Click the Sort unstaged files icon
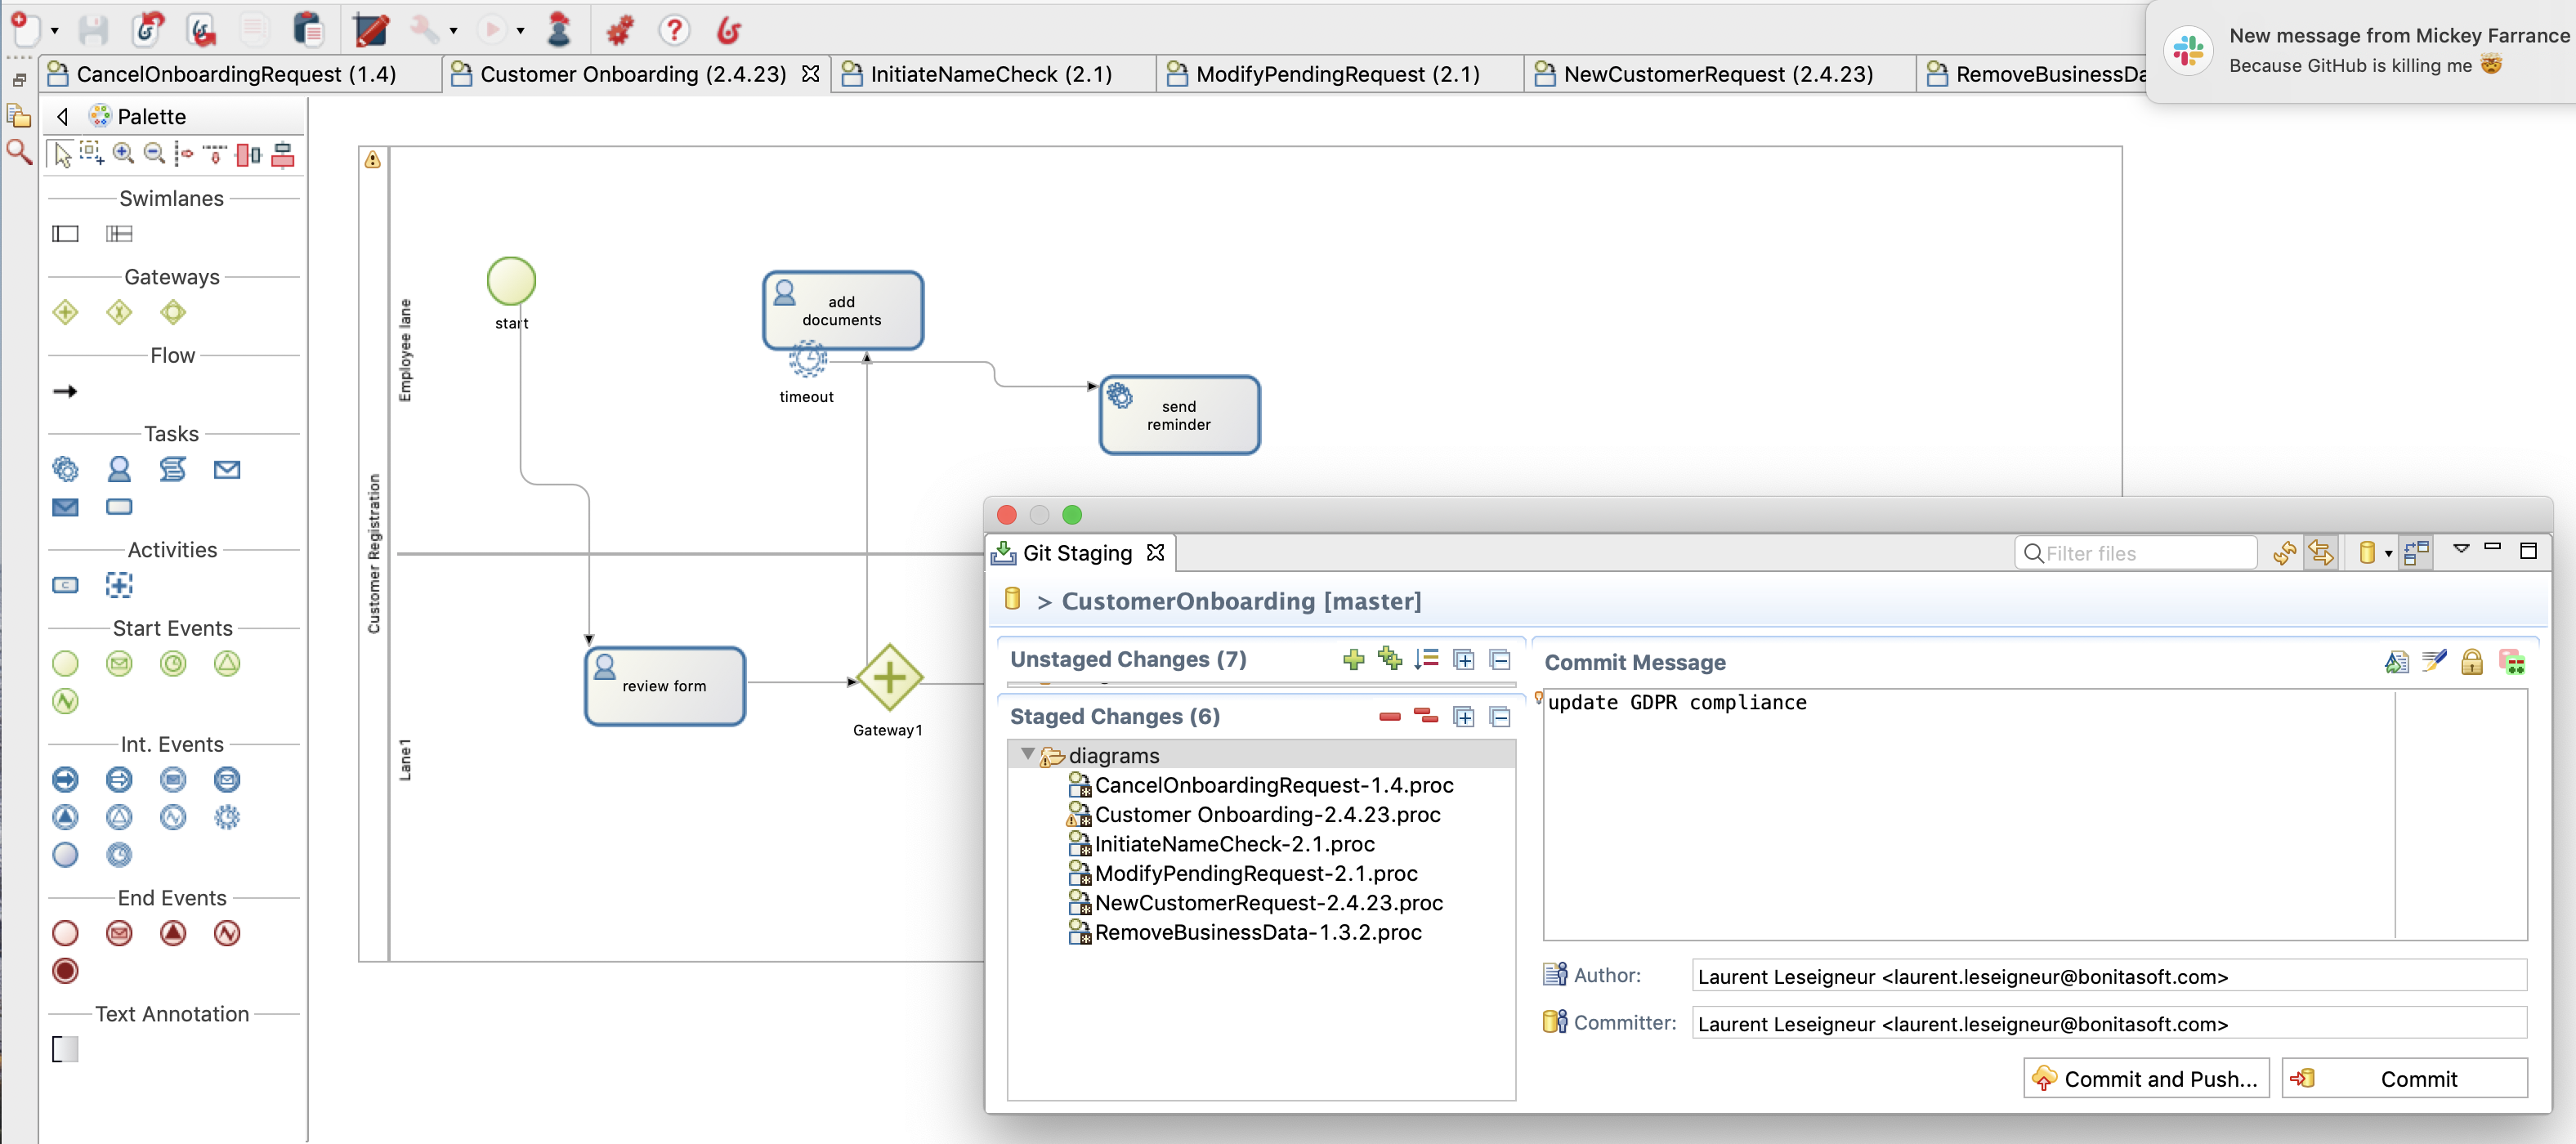Screen dimensions: 2576x1144 tap(1427, 659)
